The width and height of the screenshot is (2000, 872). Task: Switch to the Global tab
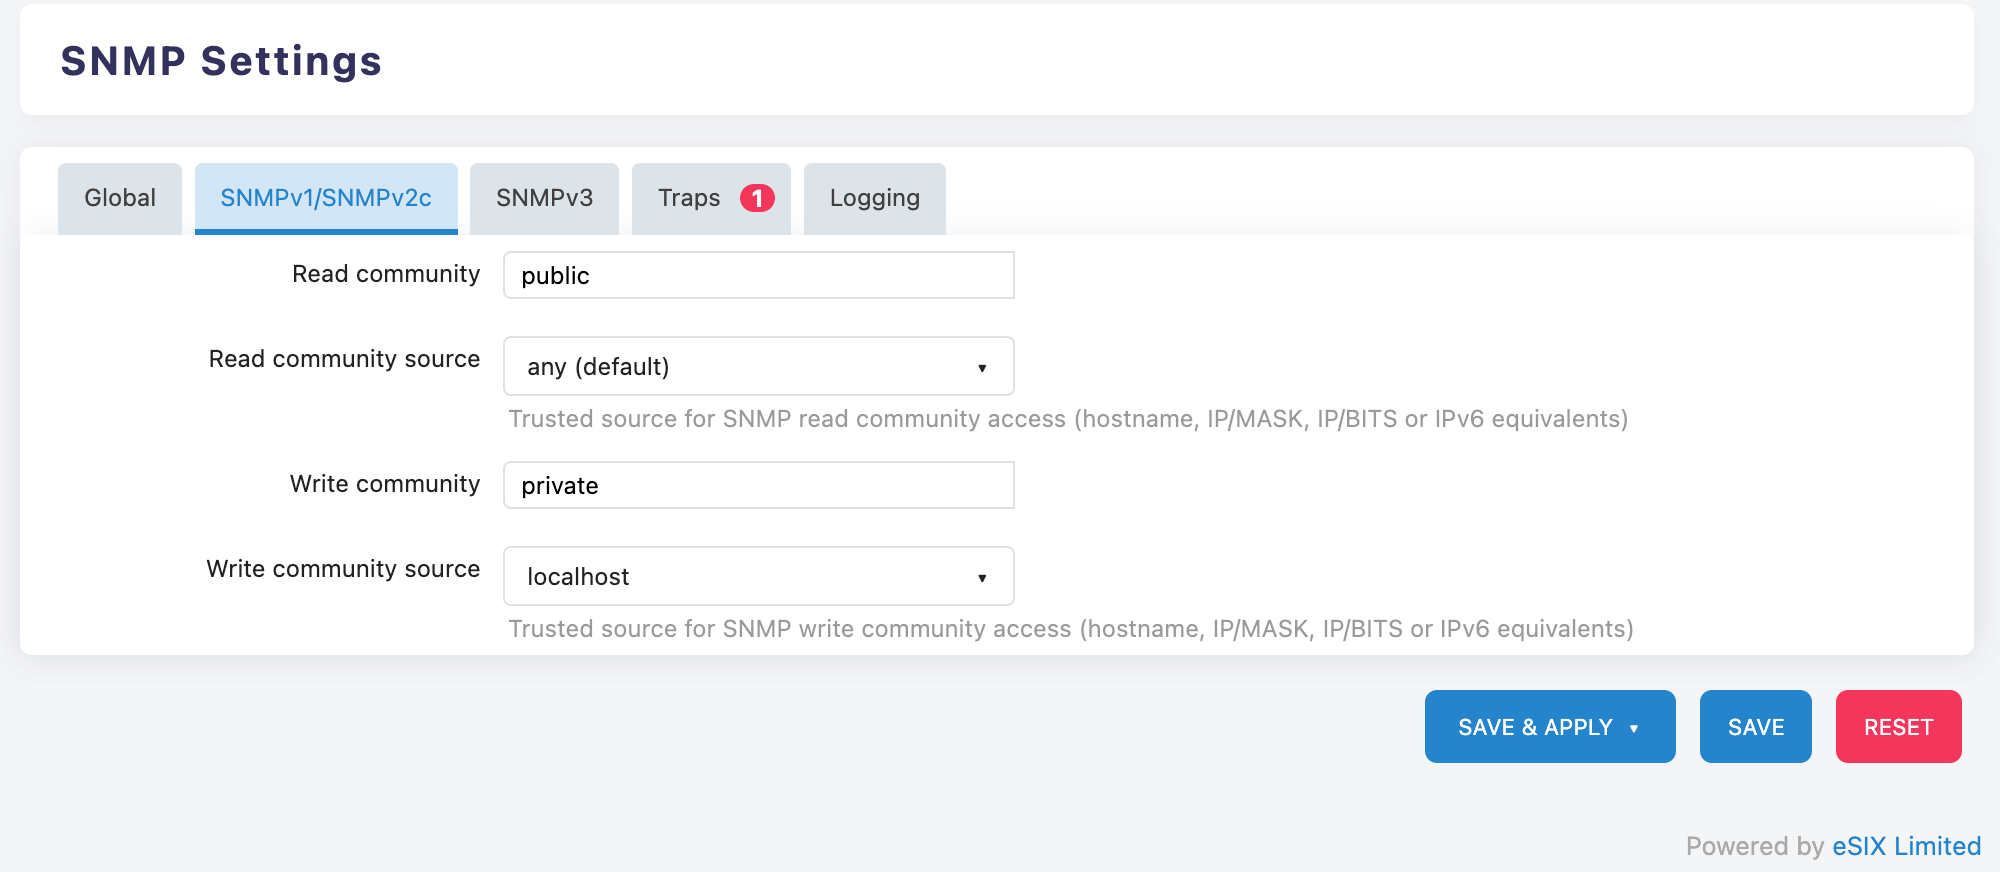point(120,198)
